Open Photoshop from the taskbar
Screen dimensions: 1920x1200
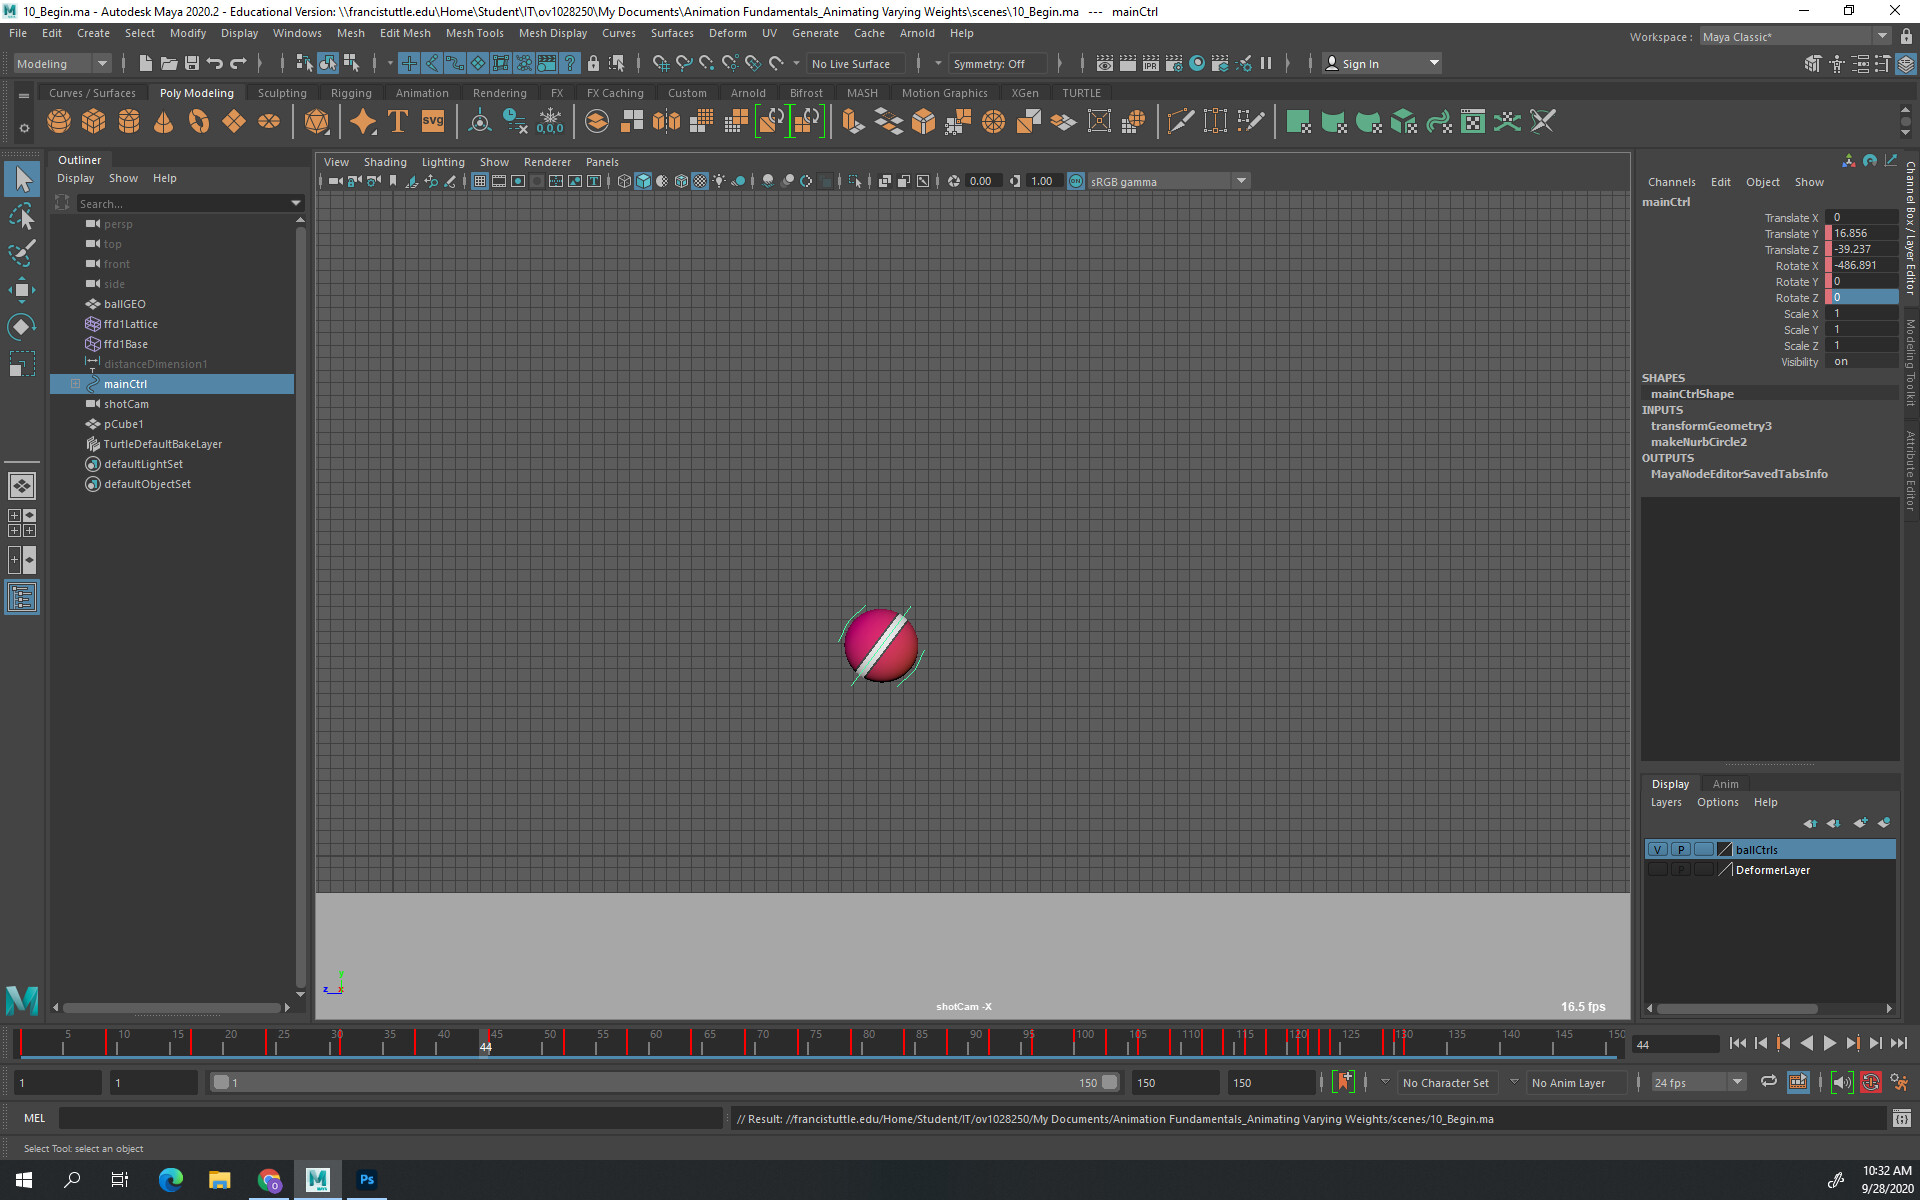pos(366,1180)
